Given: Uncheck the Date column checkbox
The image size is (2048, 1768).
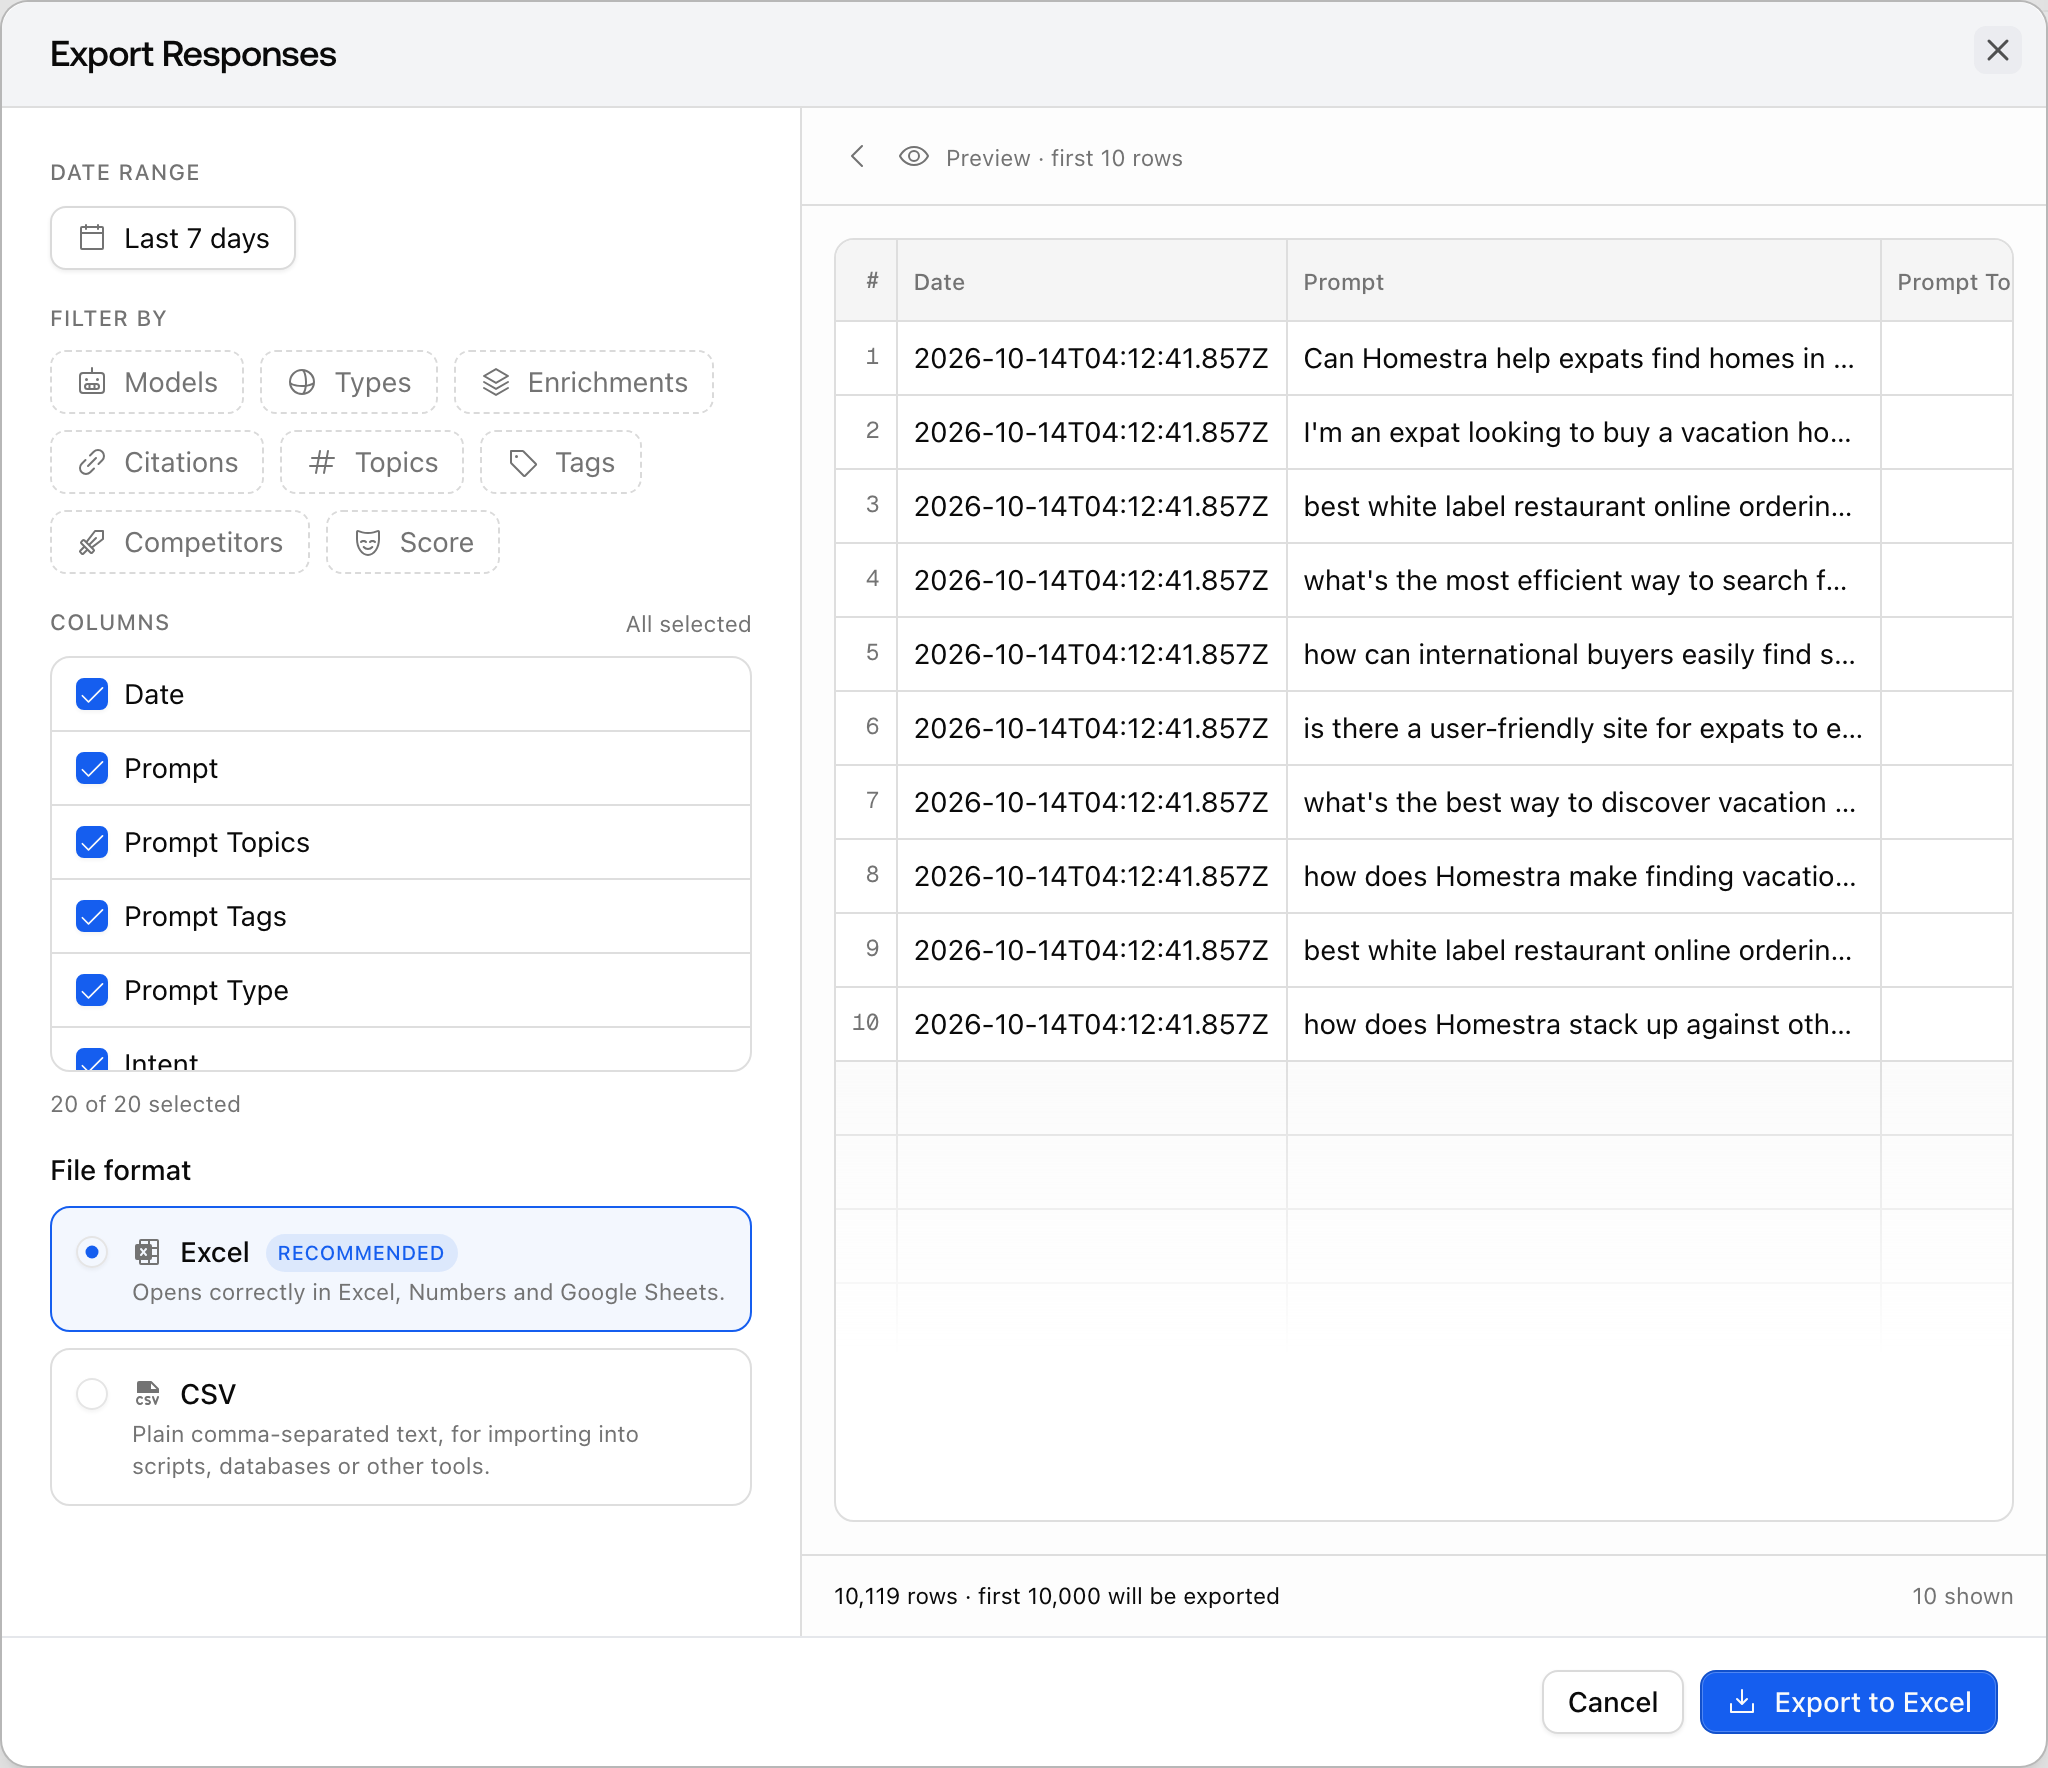Looking at the screenshot, I should tap(92, 694).
